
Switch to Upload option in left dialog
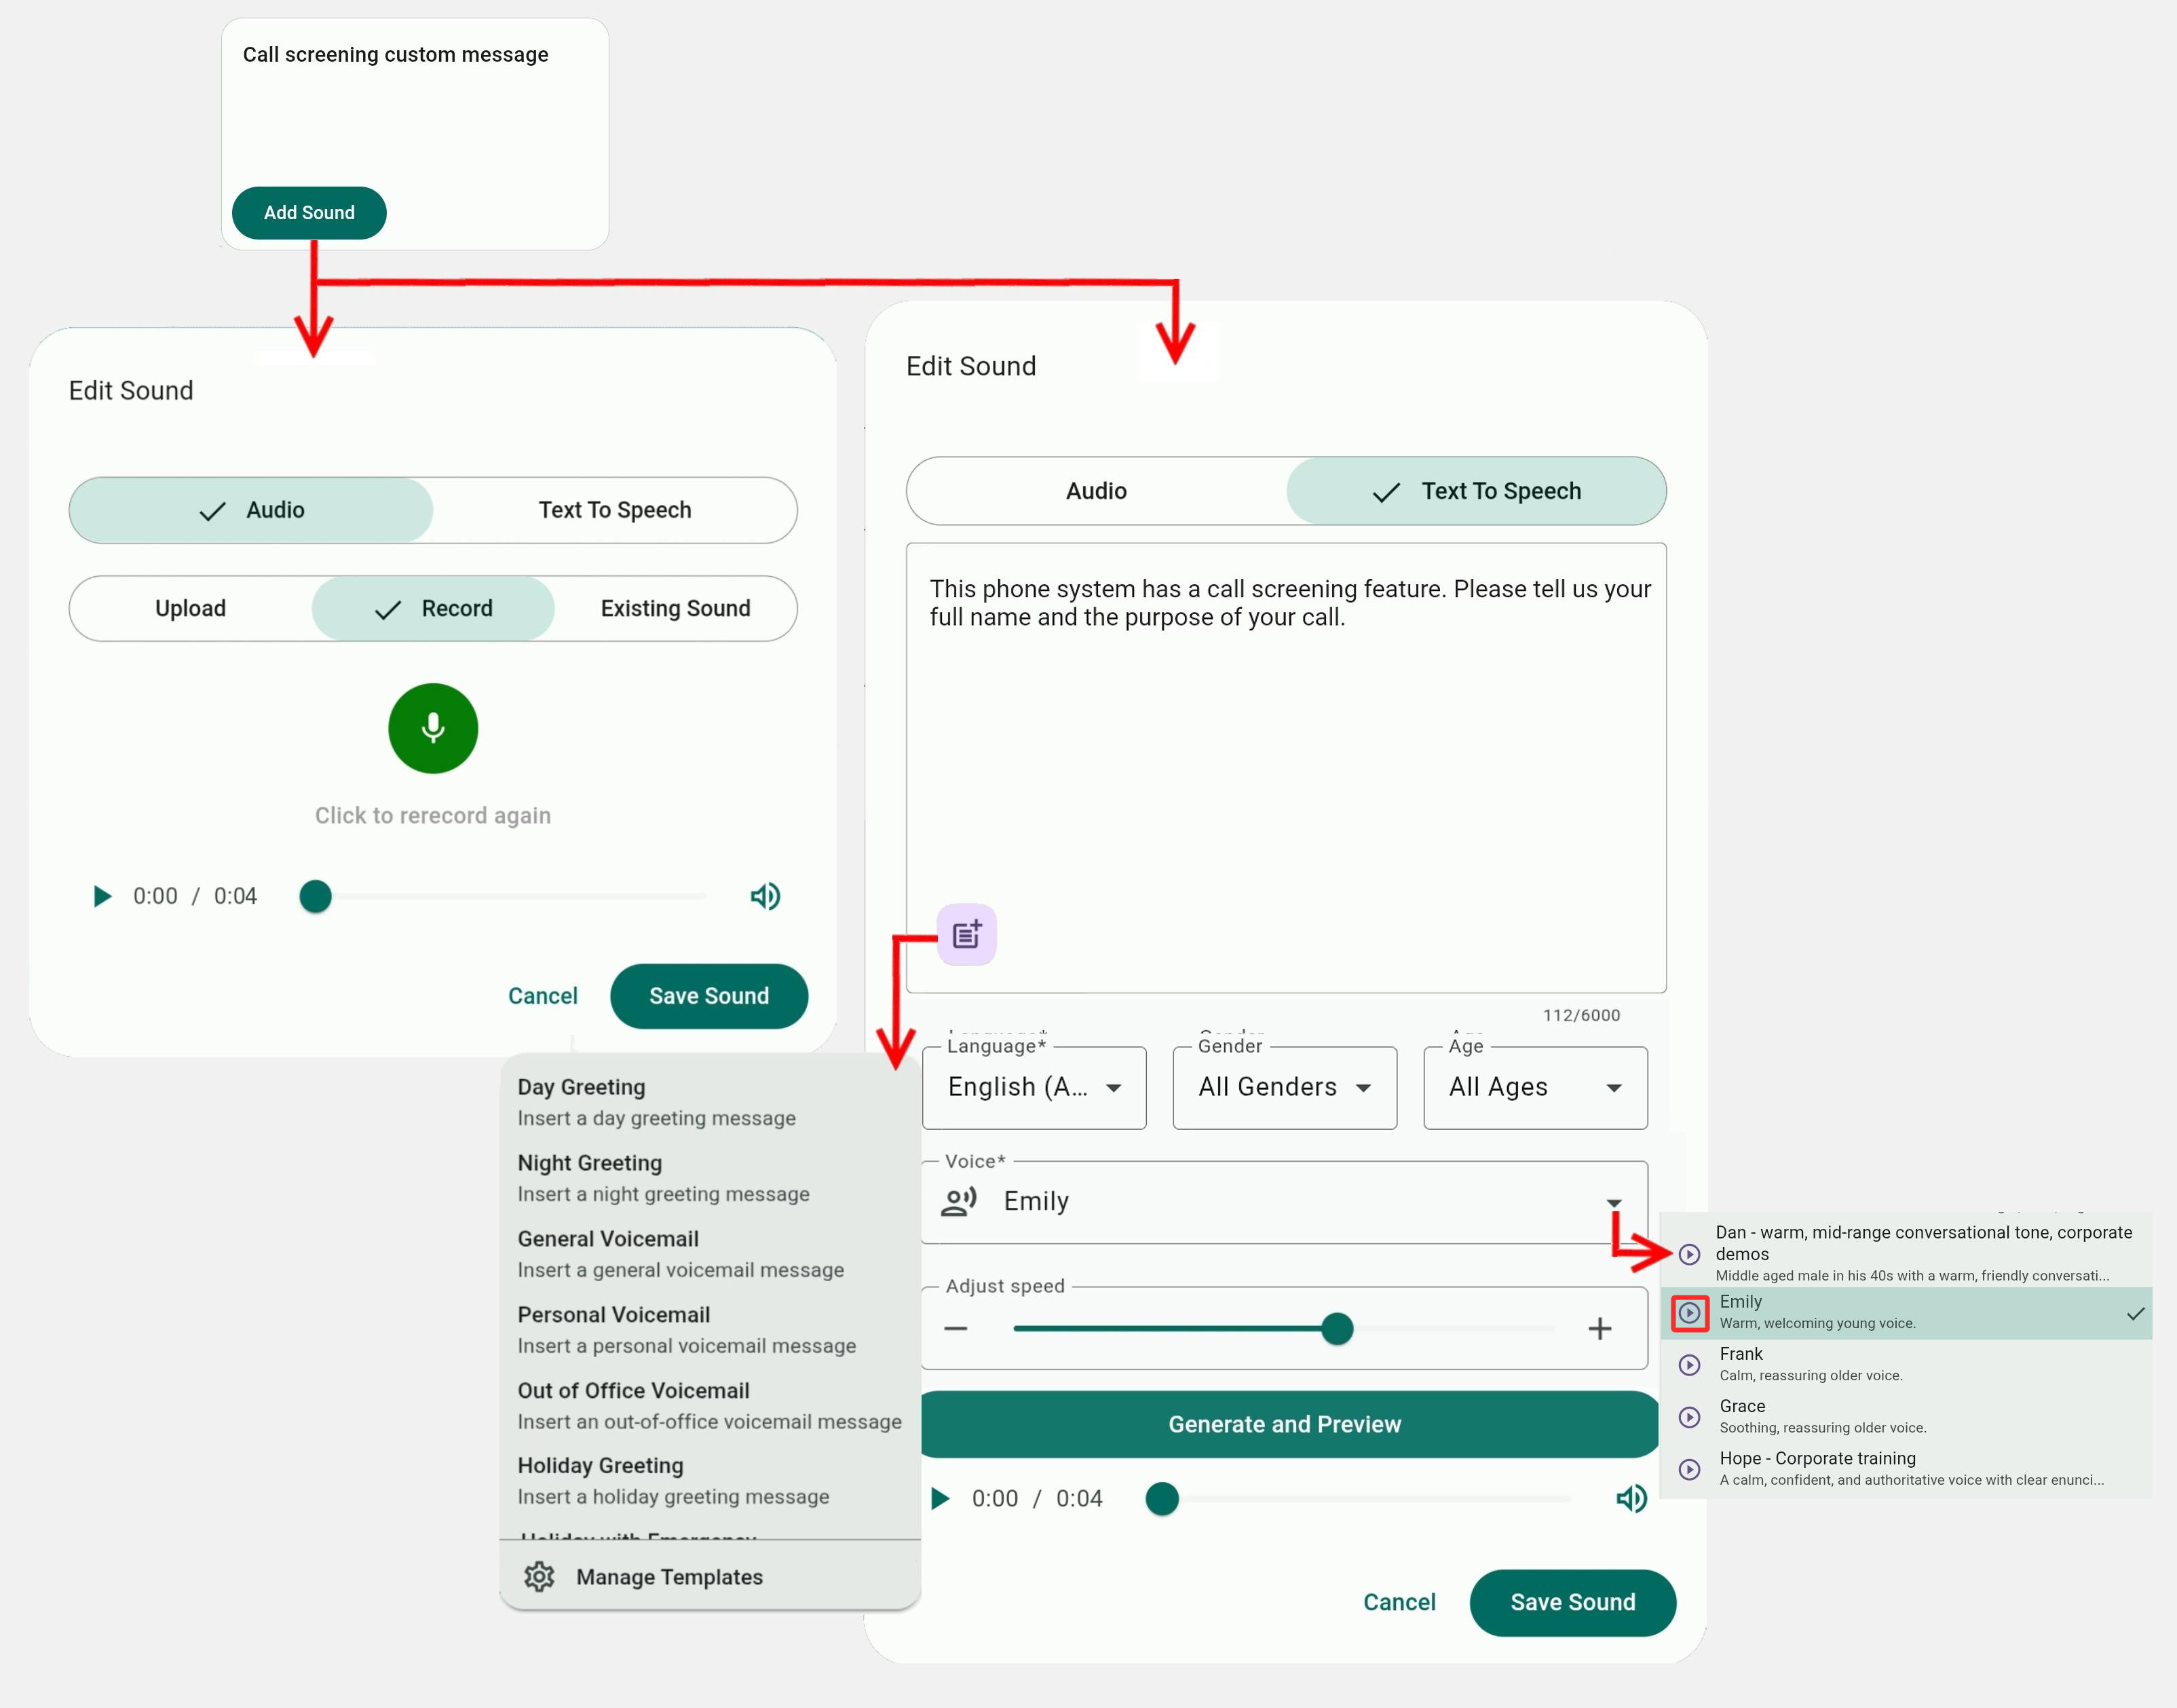(190, 608)
